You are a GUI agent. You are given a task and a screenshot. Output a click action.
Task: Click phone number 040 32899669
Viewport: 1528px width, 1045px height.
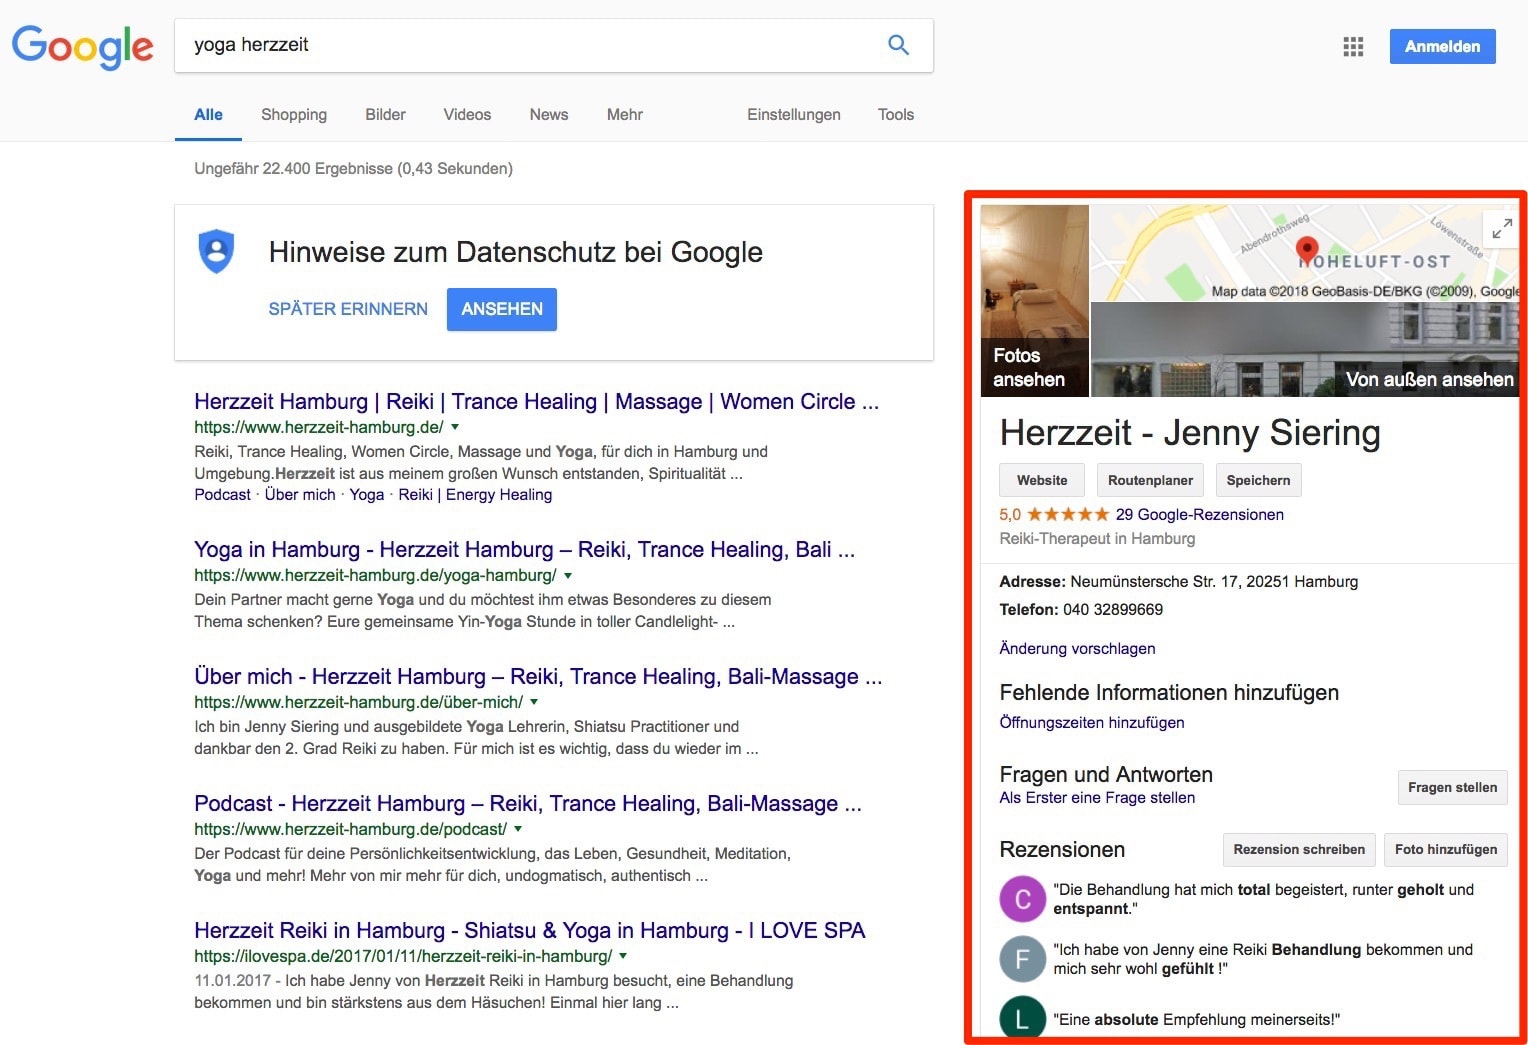click(1112, 609)
